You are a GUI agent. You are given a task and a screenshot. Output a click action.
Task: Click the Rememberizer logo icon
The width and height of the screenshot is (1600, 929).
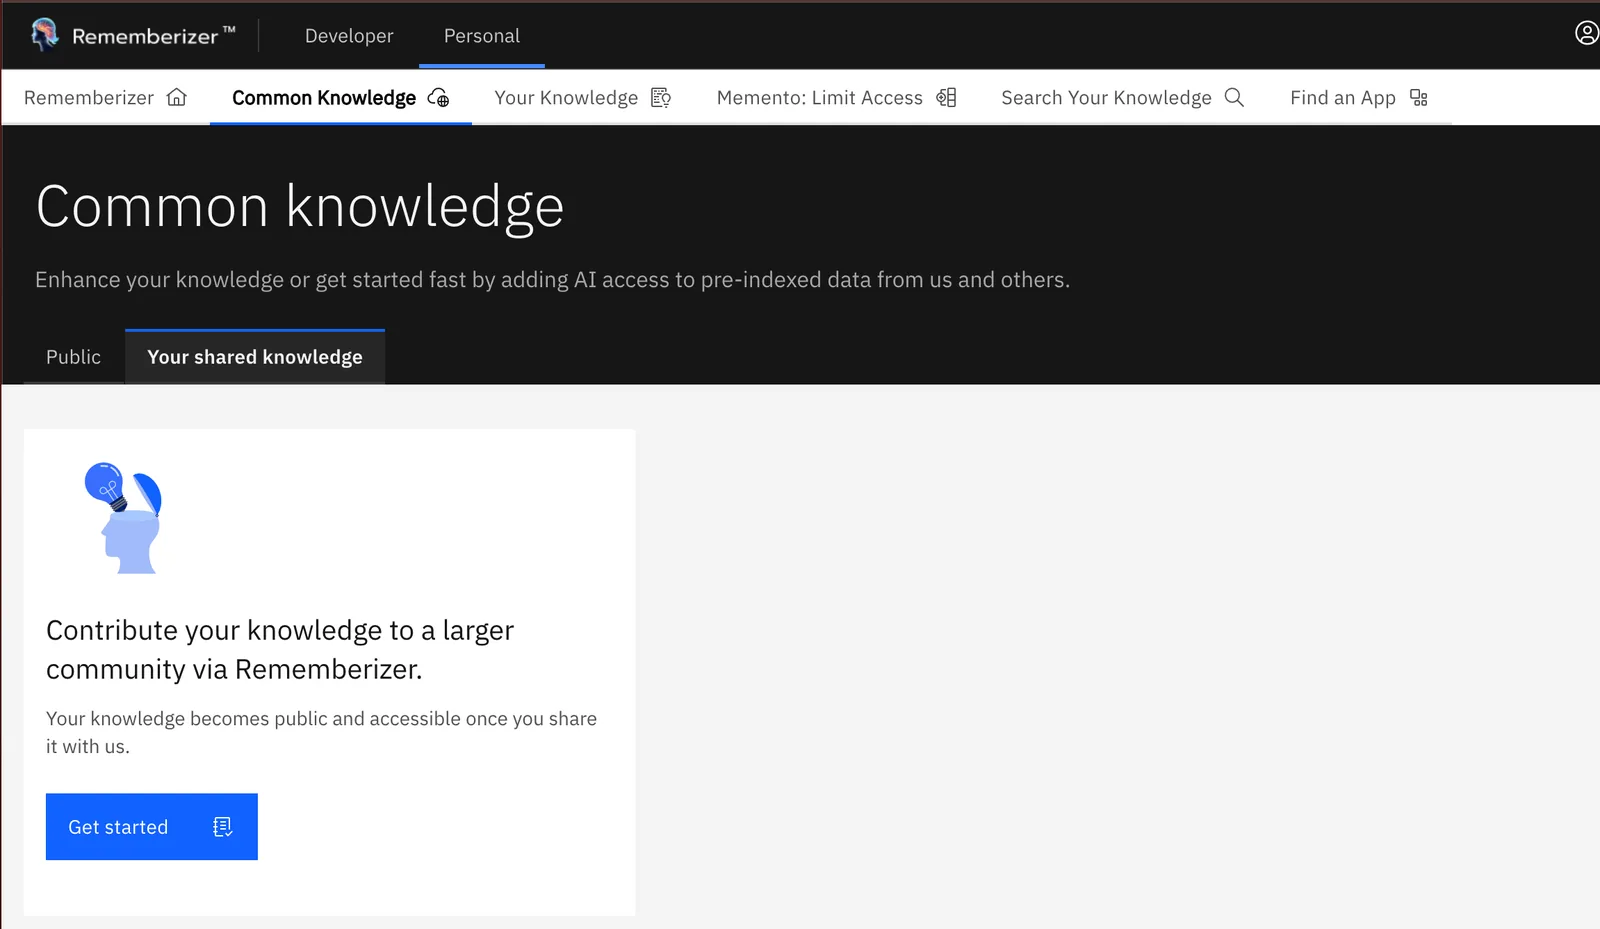coord(44,35)
